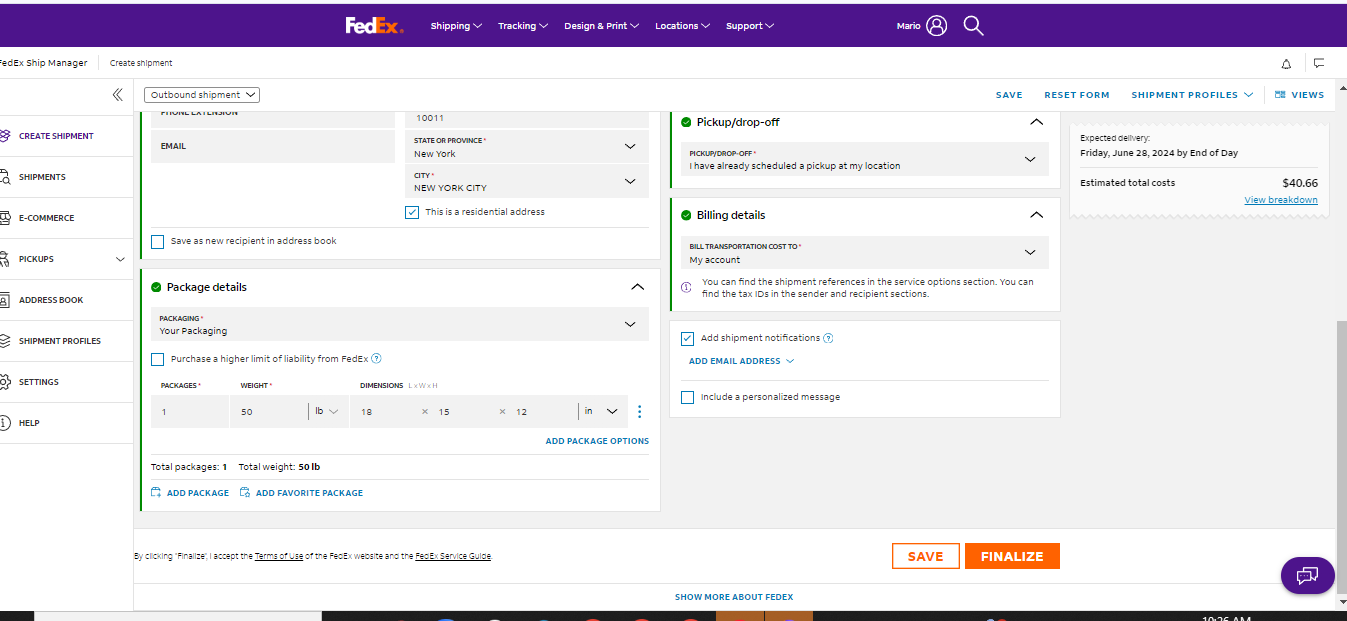The width and height of the screenshot is (1347, 621).
Task: Click the Views layout icon
Action: pos(1280,95)
